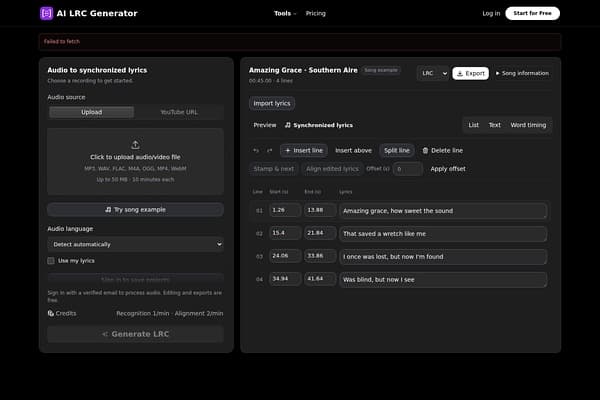Click the Apply offset button
600x400 pixels.
coord(448,169)
